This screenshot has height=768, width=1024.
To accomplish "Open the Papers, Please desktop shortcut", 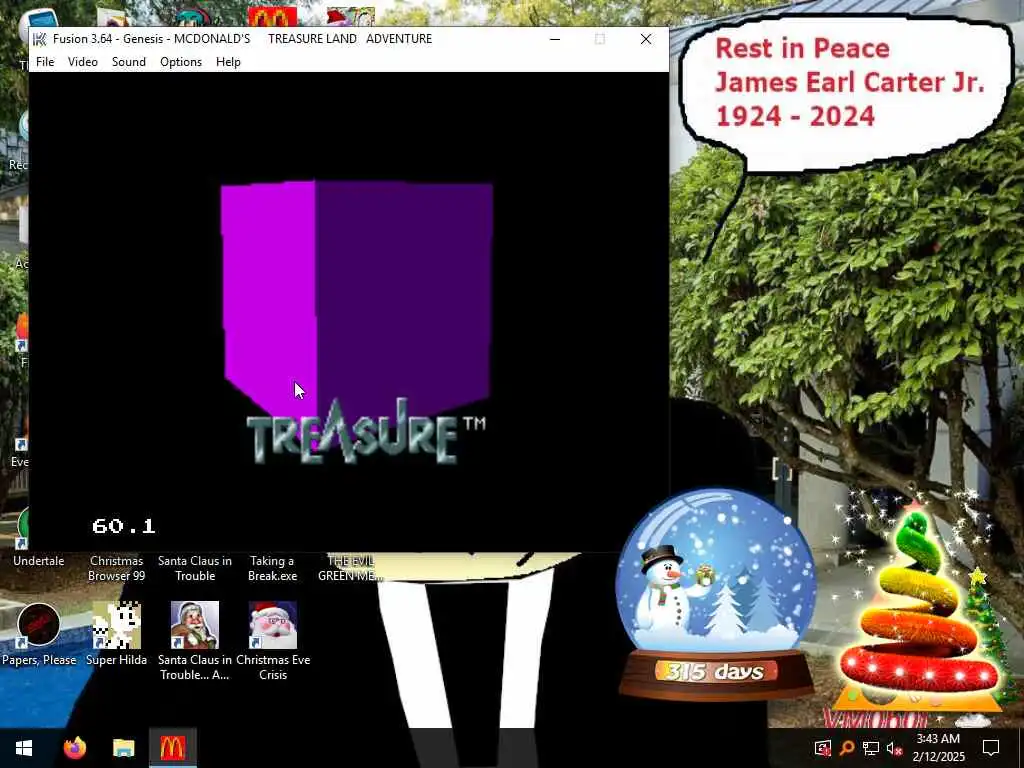I will pos(39,633).
